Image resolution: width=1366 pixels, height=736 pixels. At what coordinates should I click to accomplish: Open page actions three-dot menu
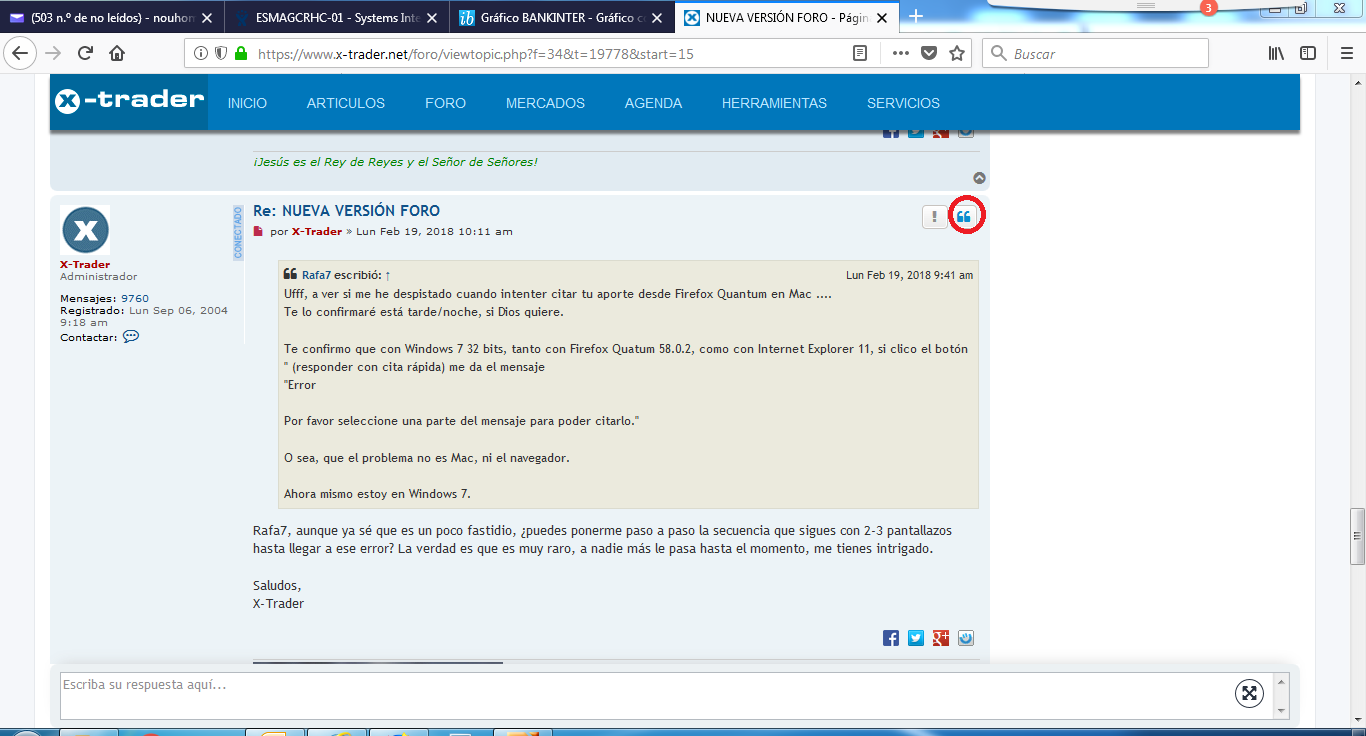point(901,54)
